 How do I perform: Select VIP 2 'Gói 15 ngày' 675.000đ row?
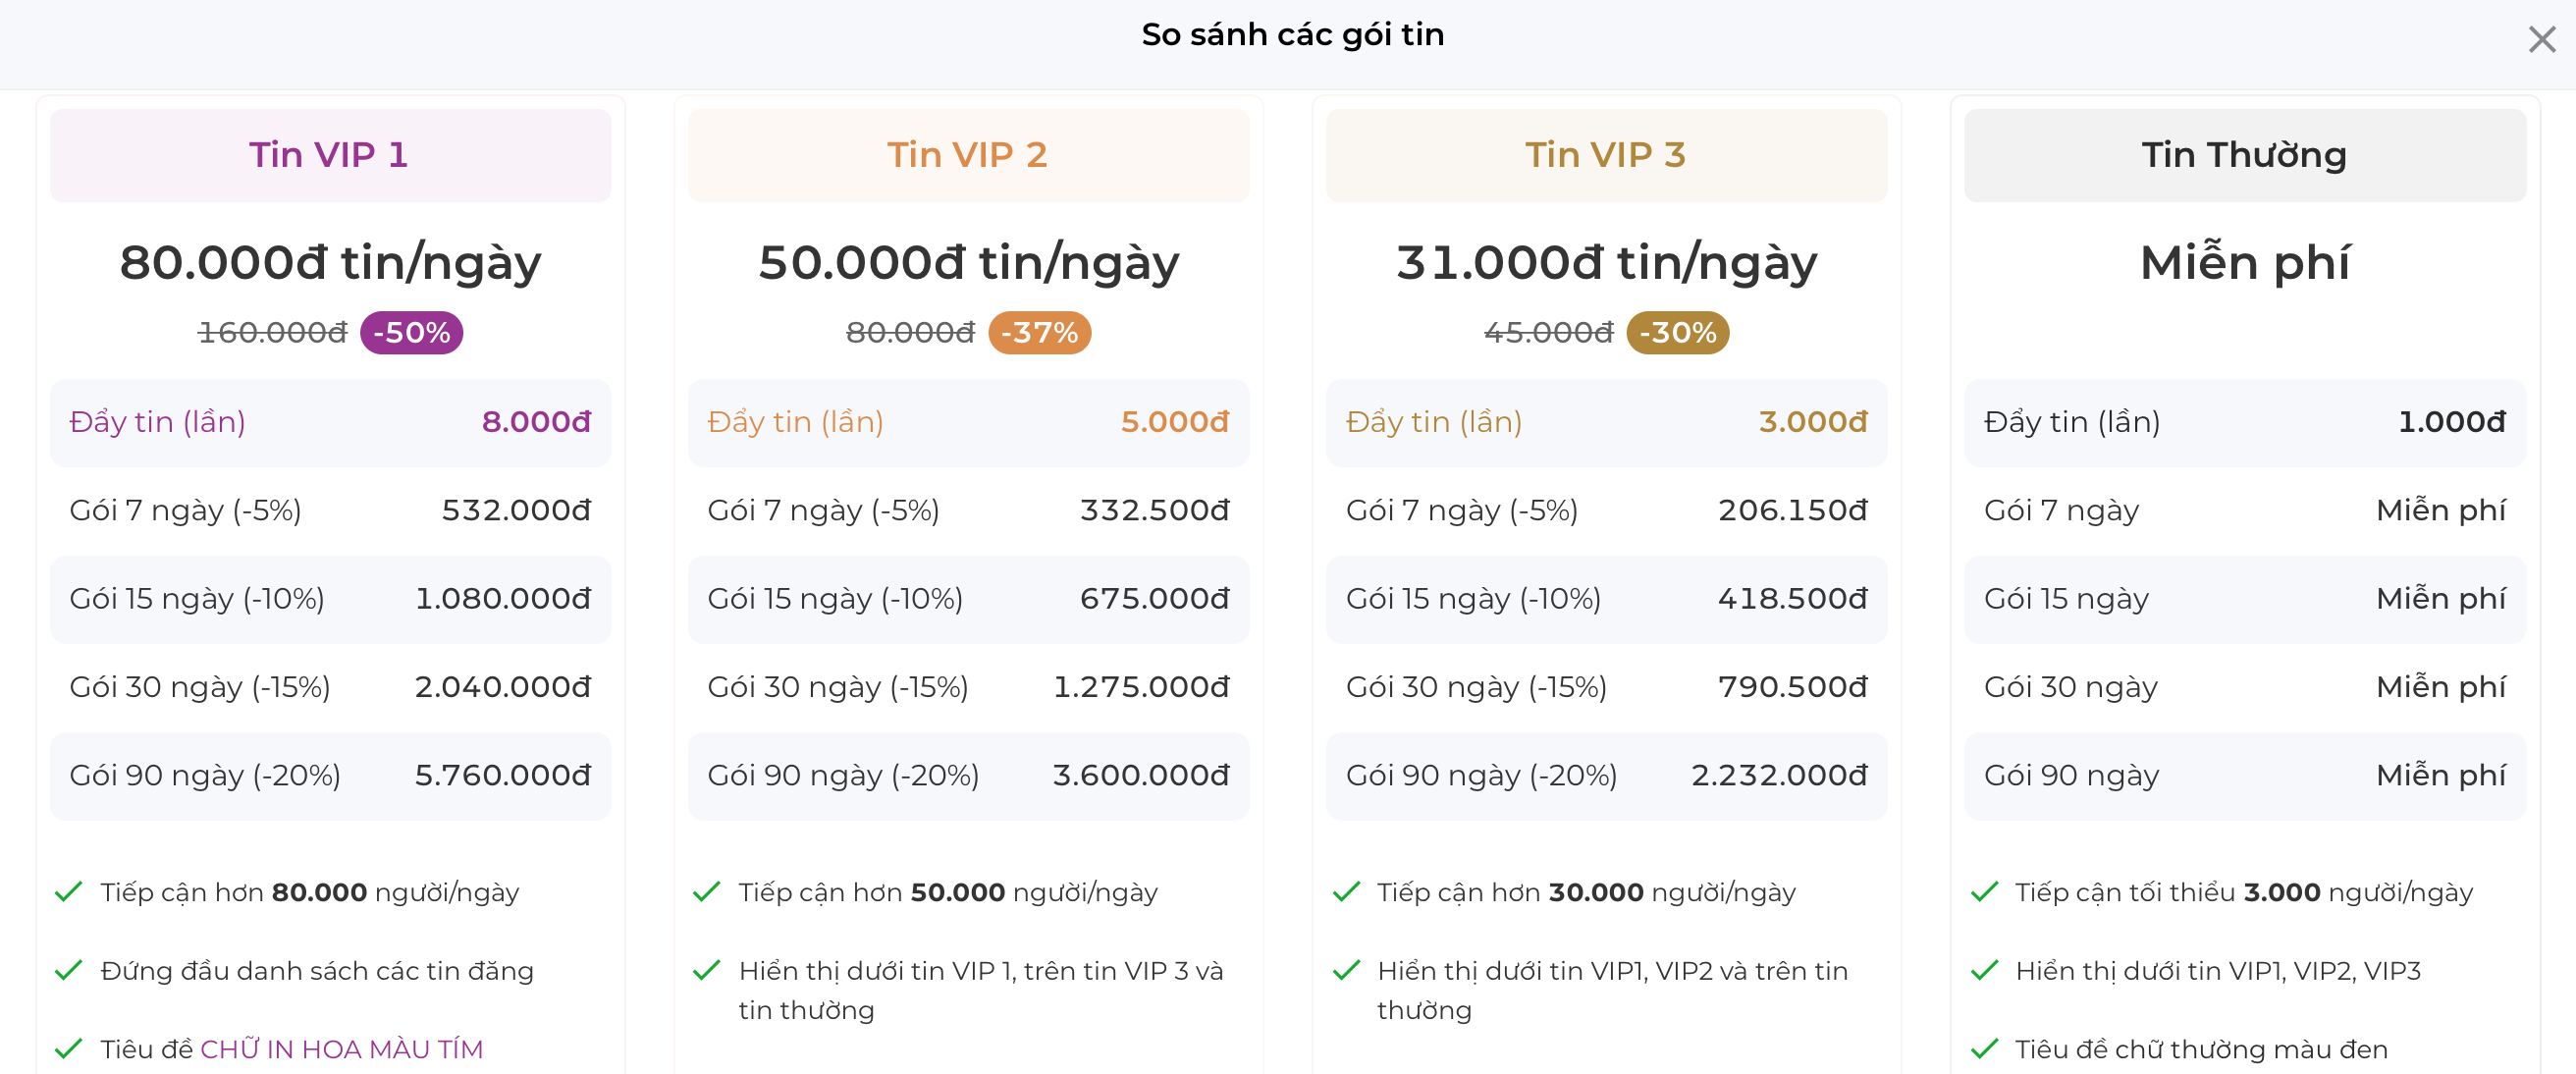tap(968, 599)
